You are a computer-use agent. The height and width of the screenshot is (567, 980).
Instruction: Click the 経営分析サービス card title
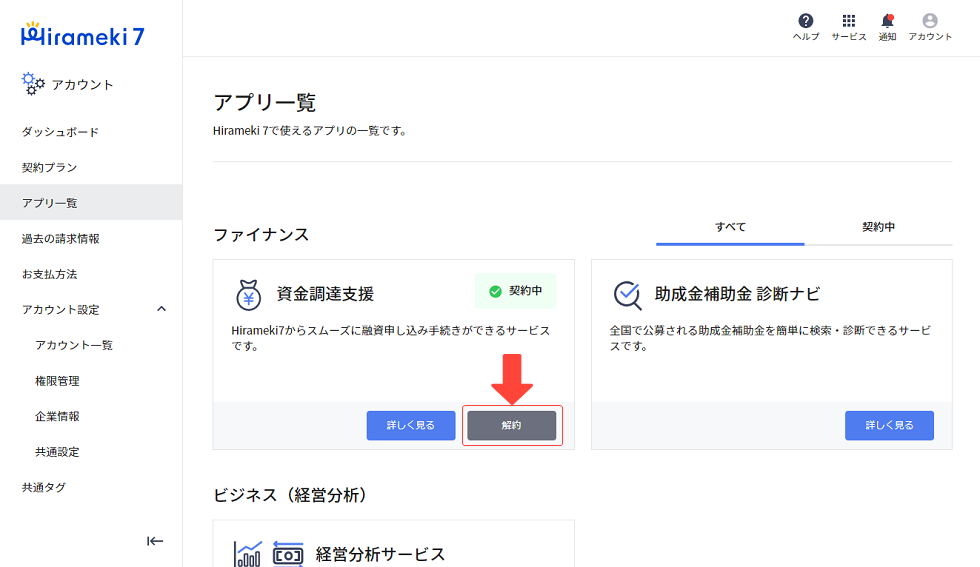coord(381,554)
